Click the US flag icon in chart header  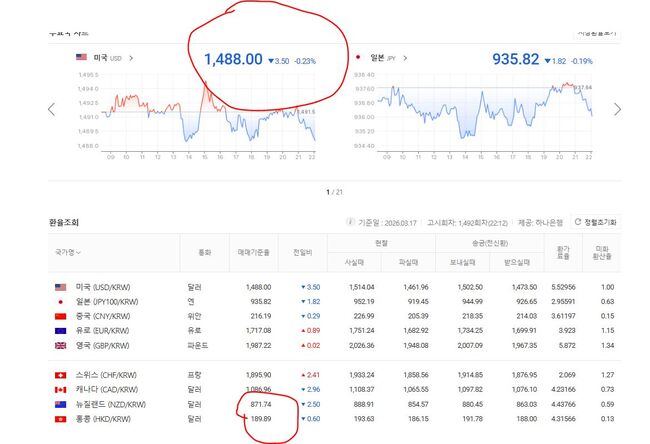82,58
